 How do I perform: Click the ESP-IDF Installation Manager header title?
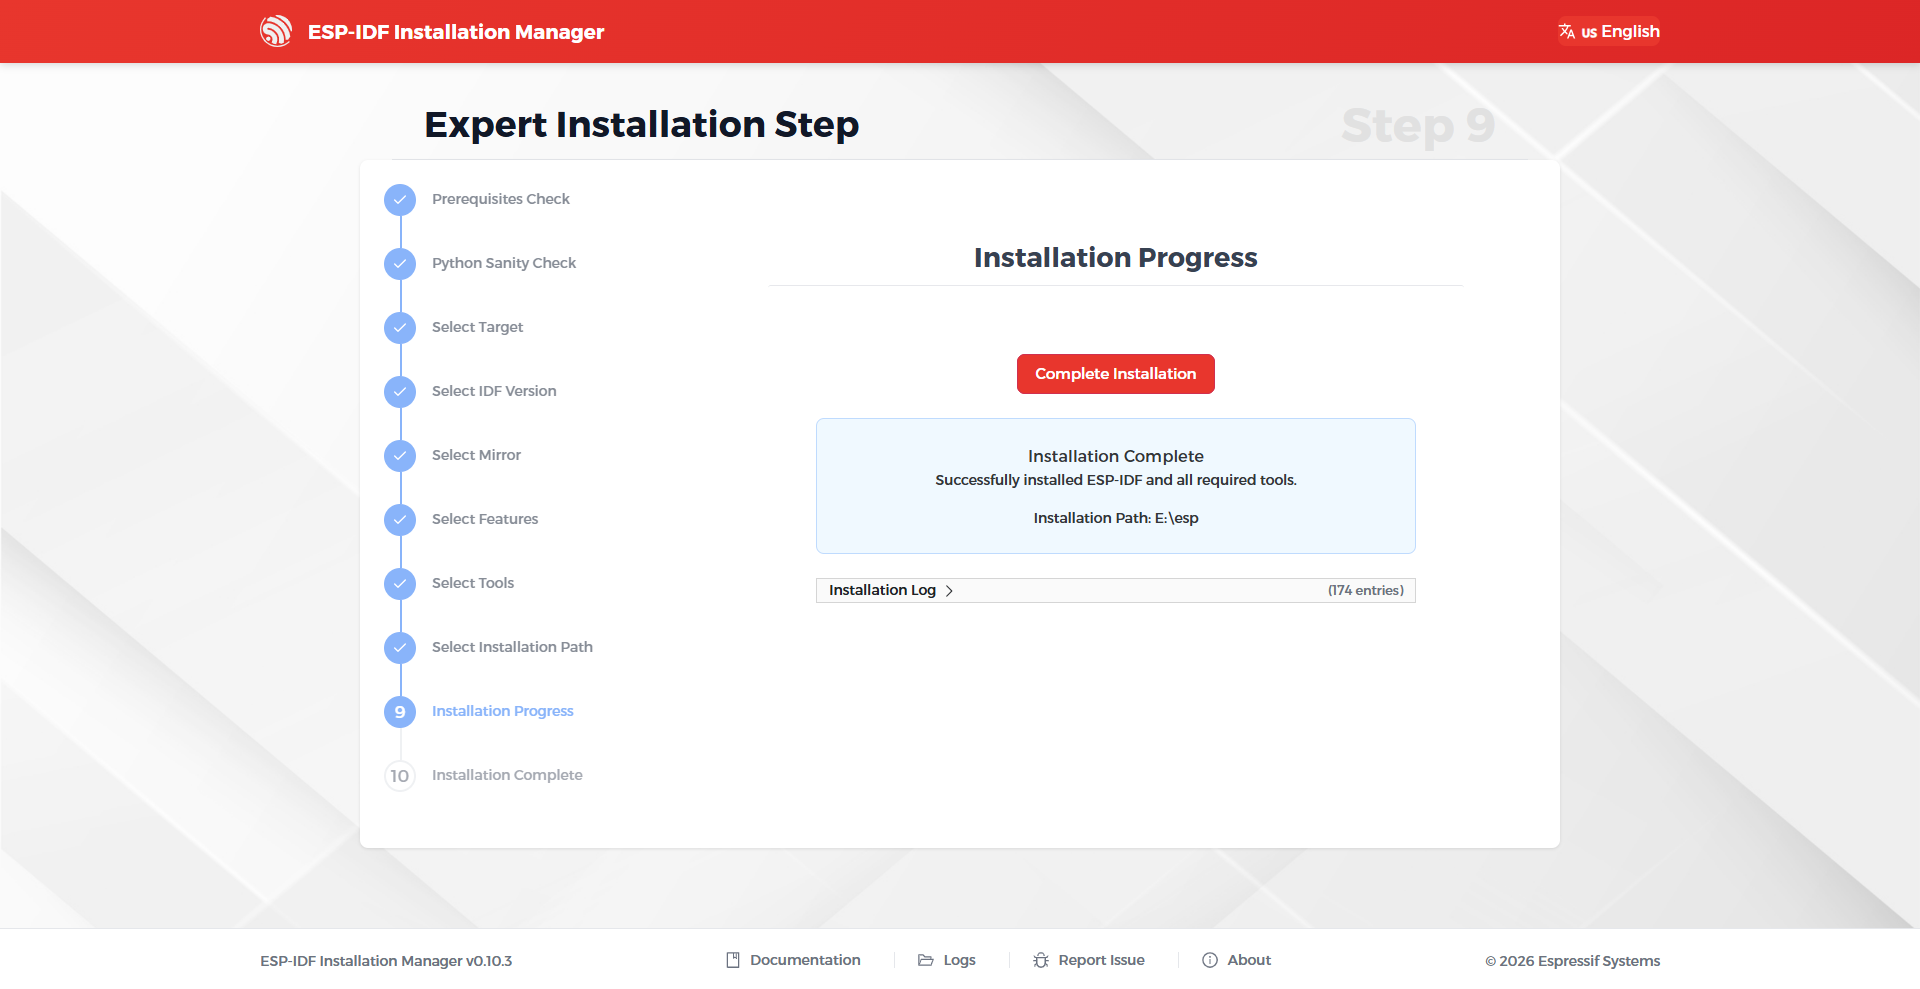coord(456,32)
